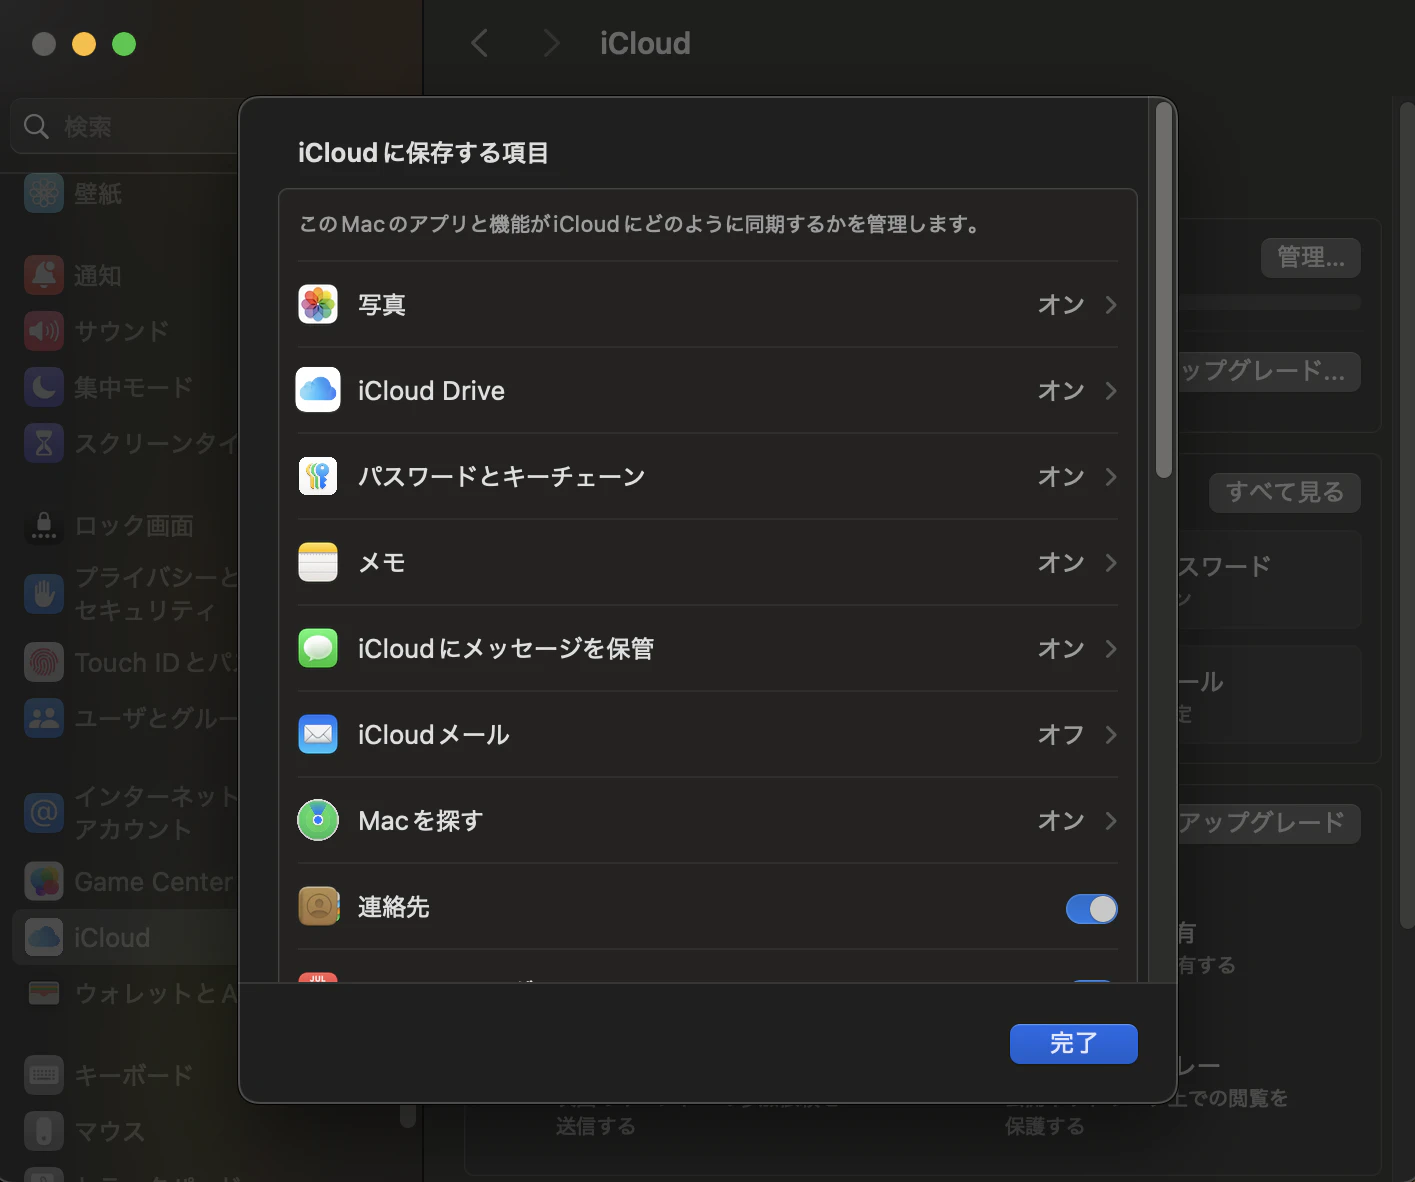This screenshot has height=1182, width=1415.
Task: Open the Messages in iCloud row chevron
Action: click(x=1110, y=648)
